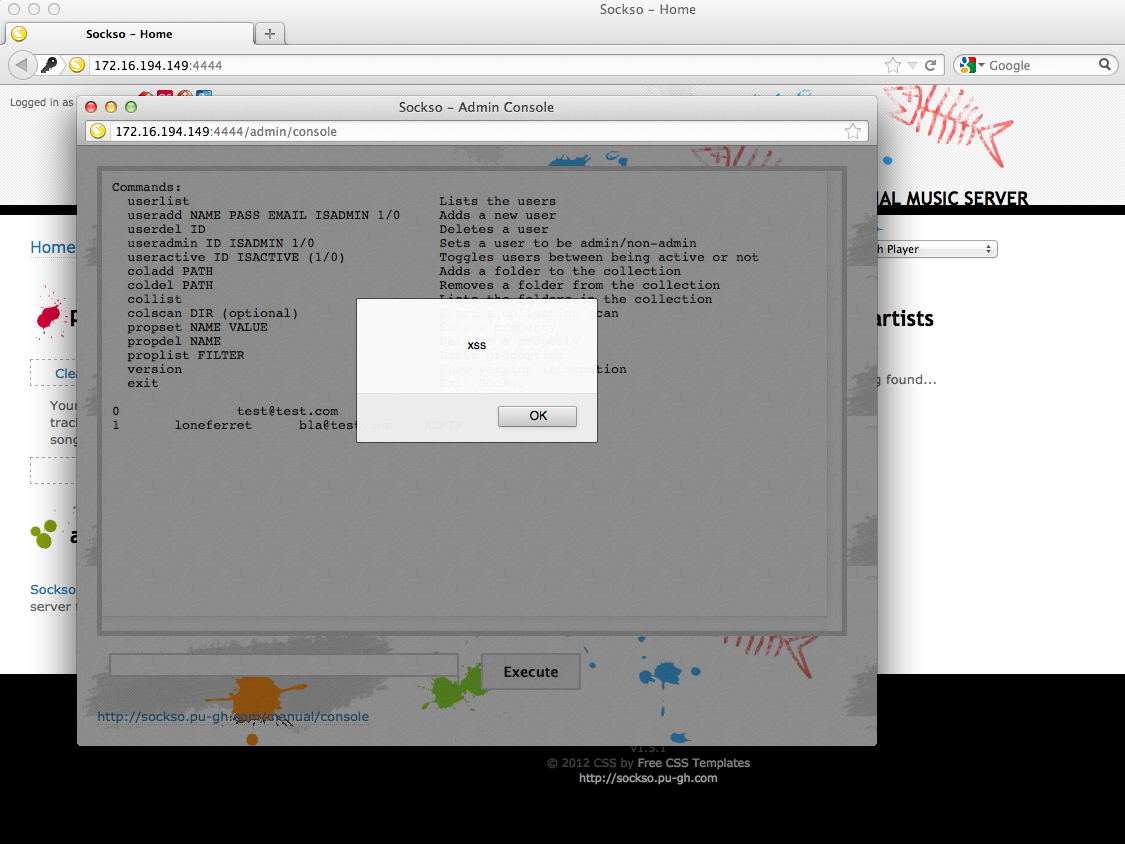The height and width of the screenshot is (853, 1125).
Task: Click the "Adds a folder to the collection" description
Action: point(560,271)
